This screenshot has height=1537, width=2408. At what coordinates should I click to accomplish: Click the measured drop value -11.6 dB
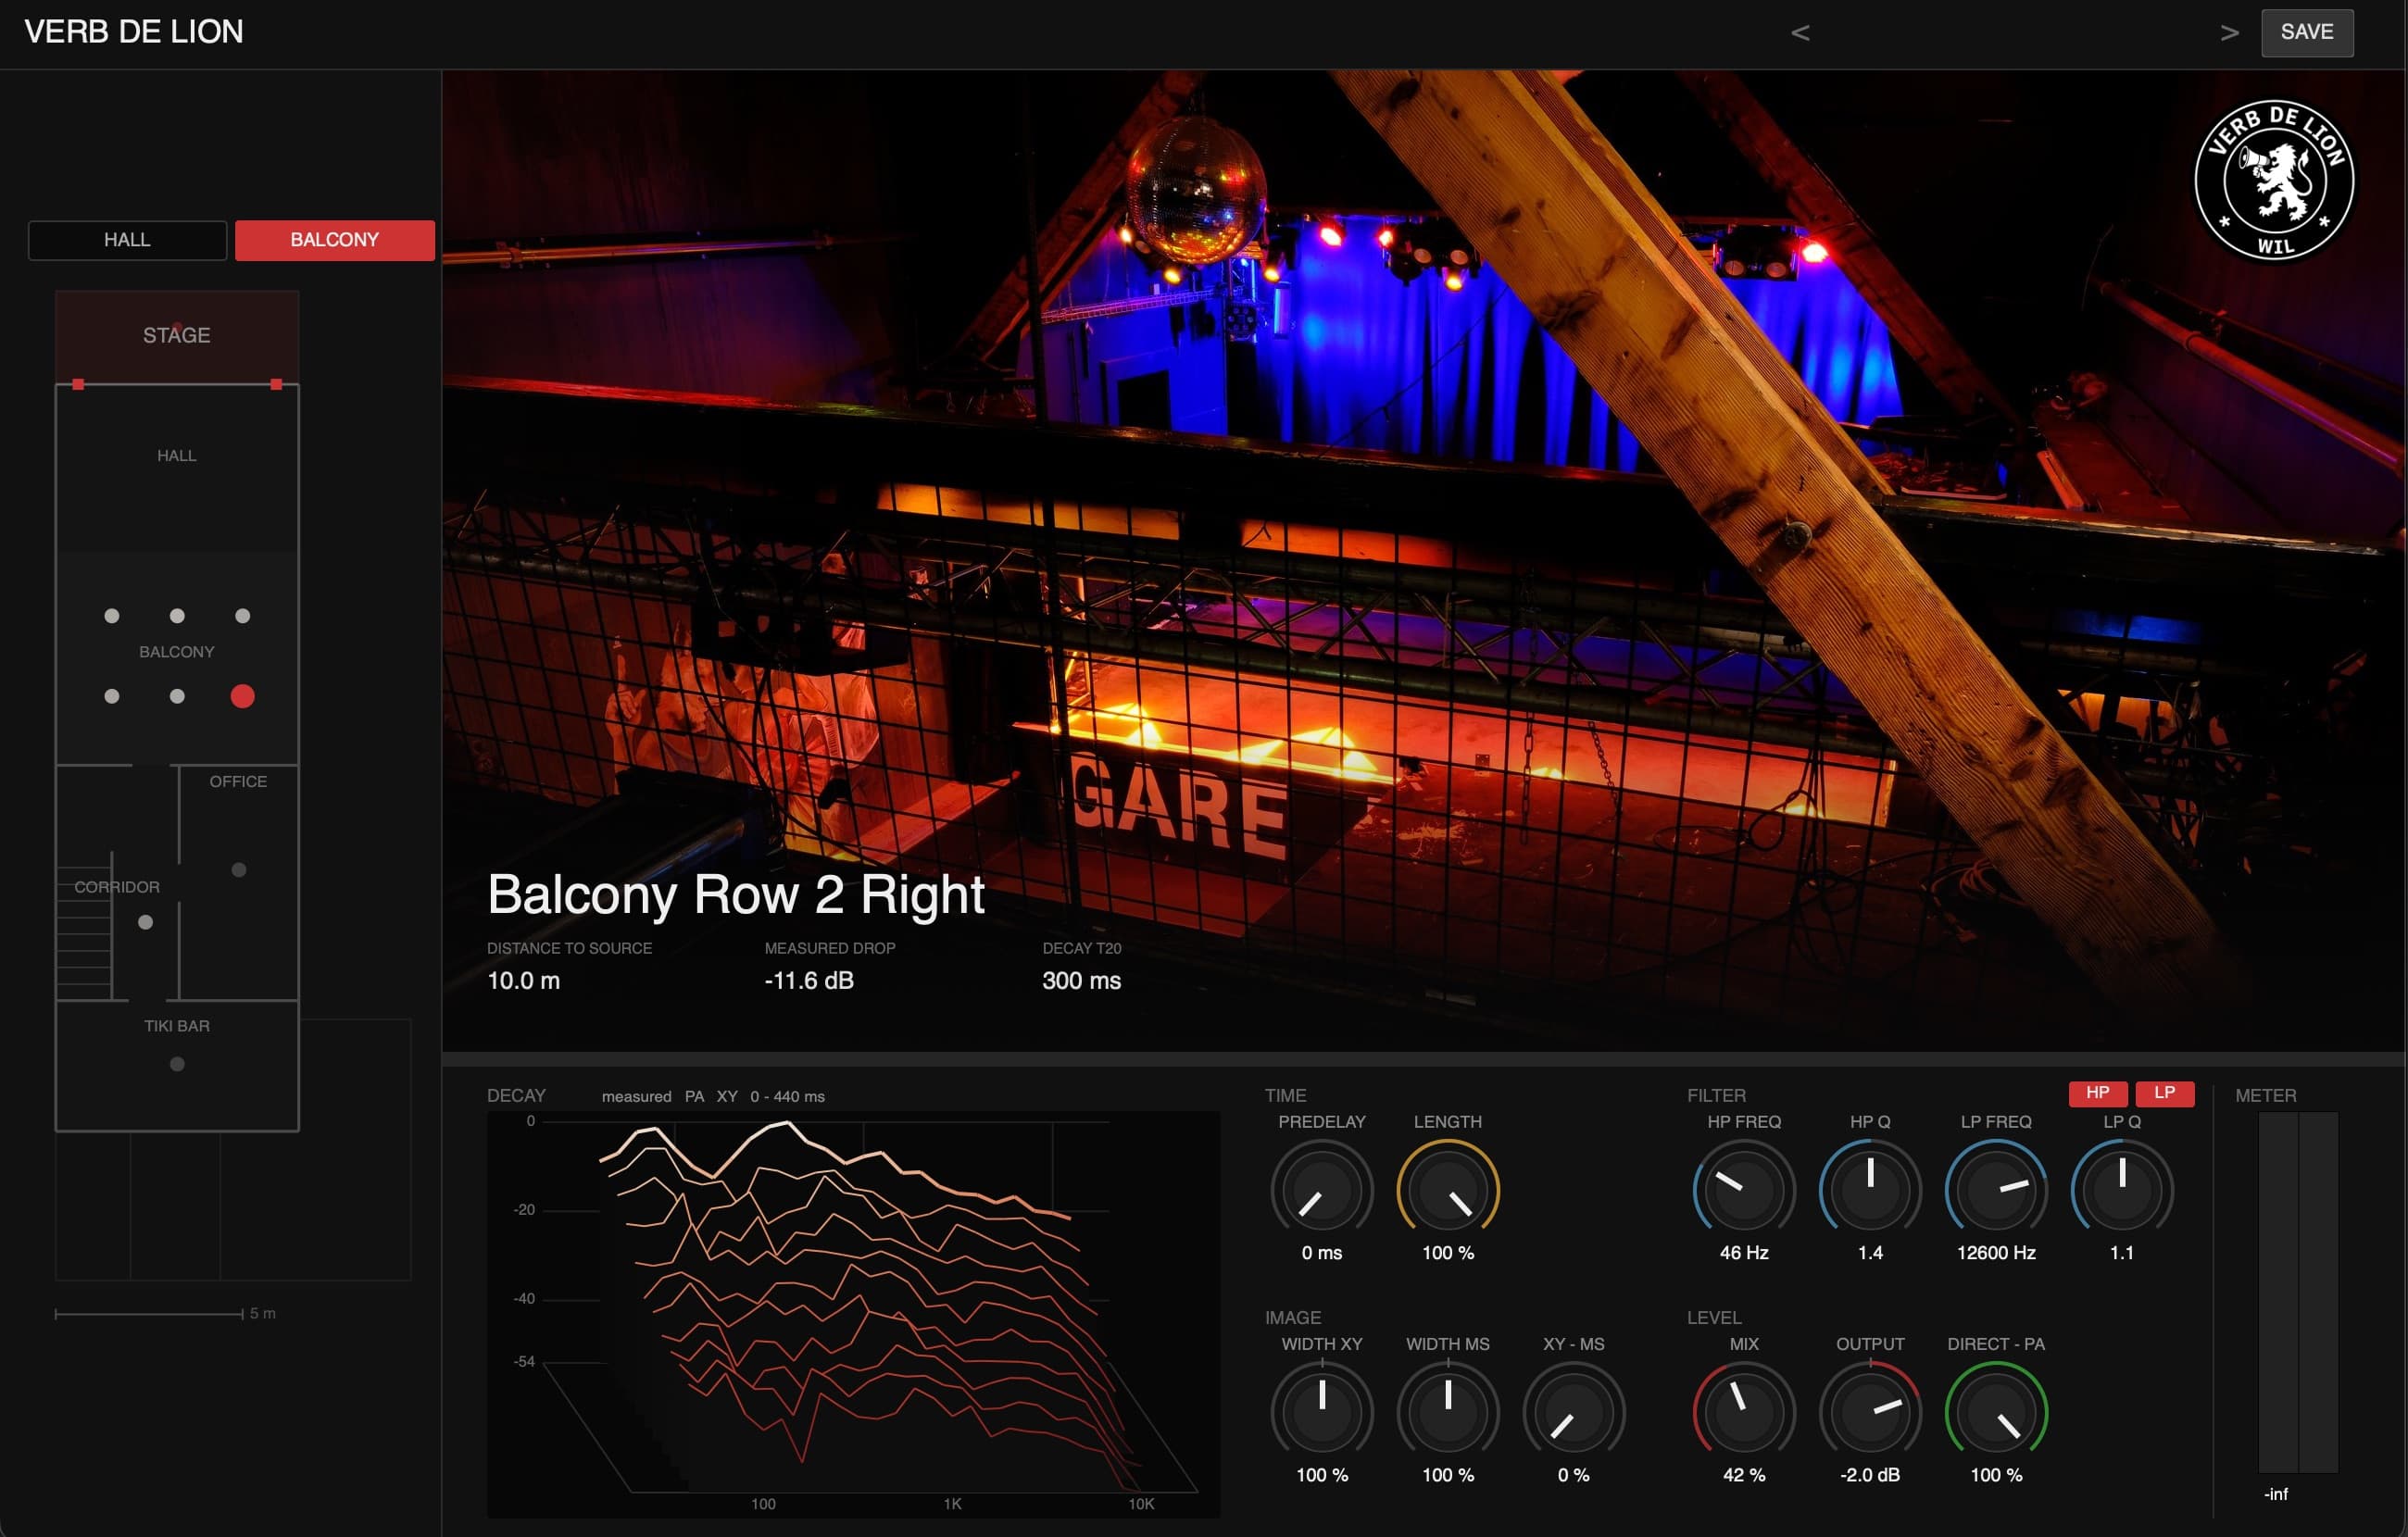coord(809,981)
